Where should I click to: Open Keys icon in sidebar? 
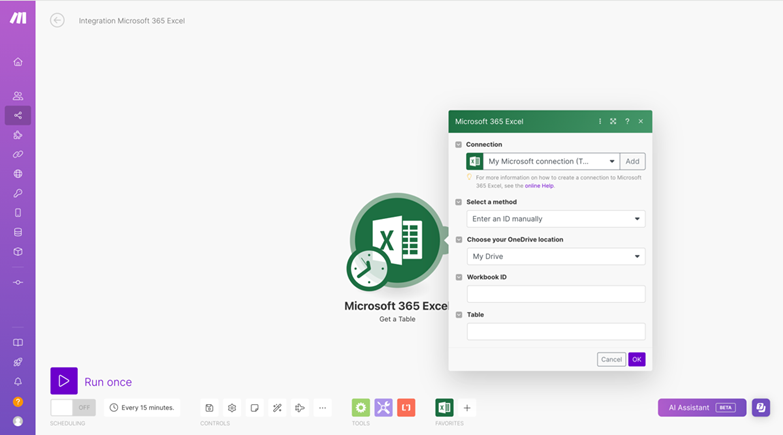click(x=18, y=193)
